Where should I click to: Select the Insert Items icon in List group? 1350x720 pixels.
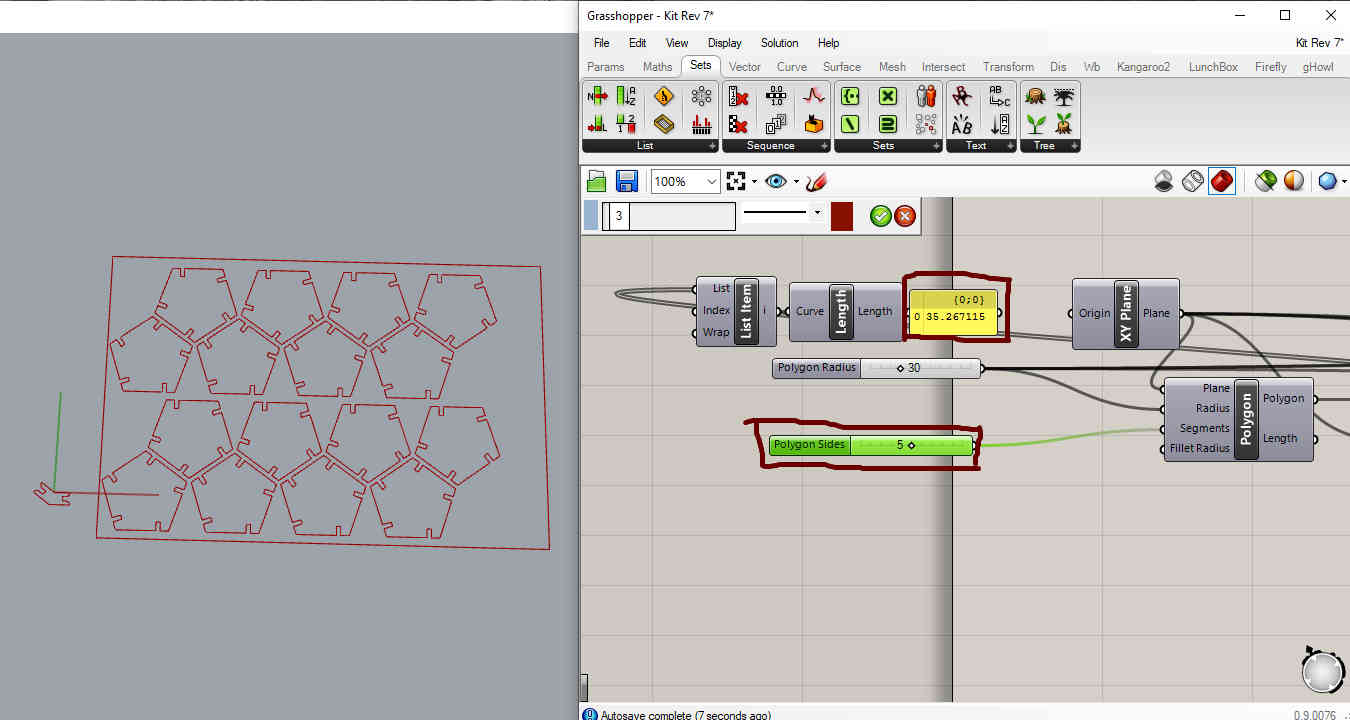[597, 96]
